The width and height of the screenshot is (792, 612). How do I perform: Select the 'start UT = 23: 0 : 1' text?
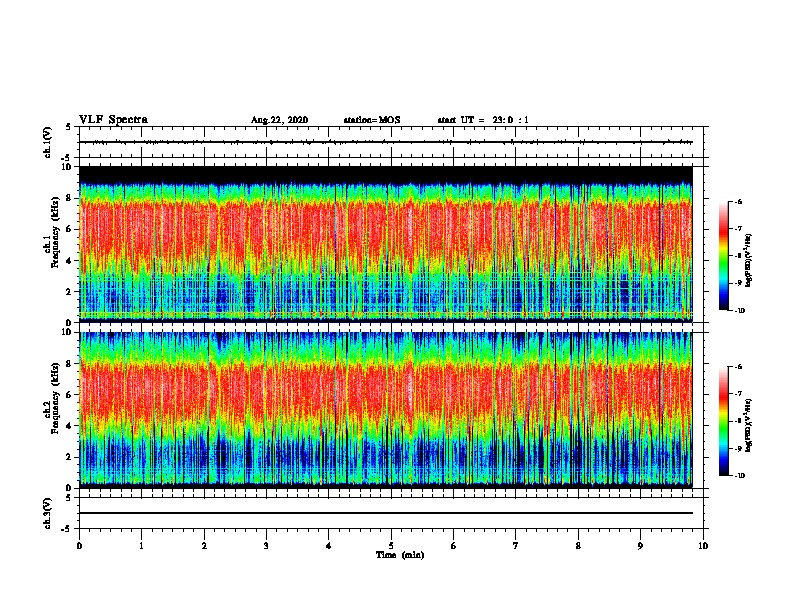[x=483, y=120]
